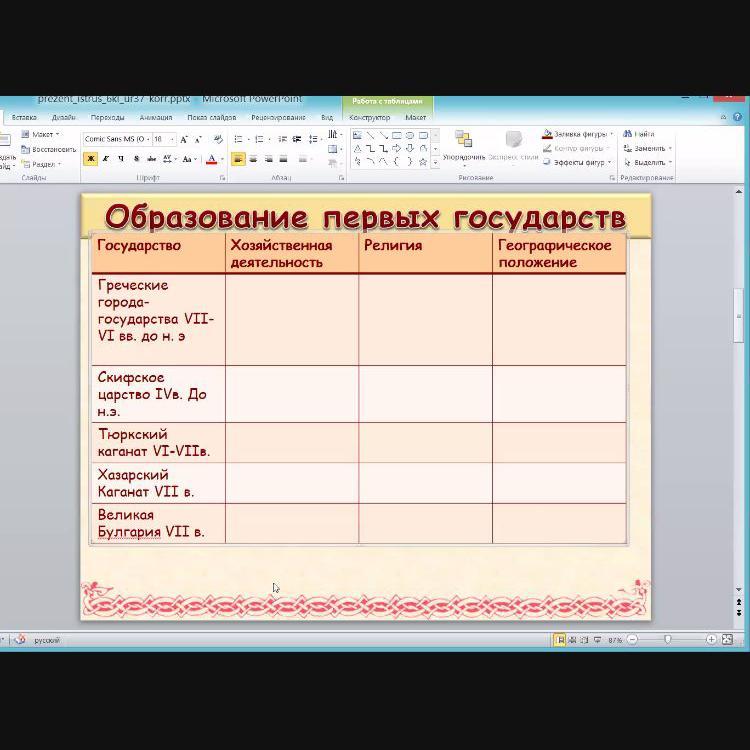Image resolution: width=750 pixels, height=750 pixels.
Task: Switch to Normal view in status bar
Action: 559,640
